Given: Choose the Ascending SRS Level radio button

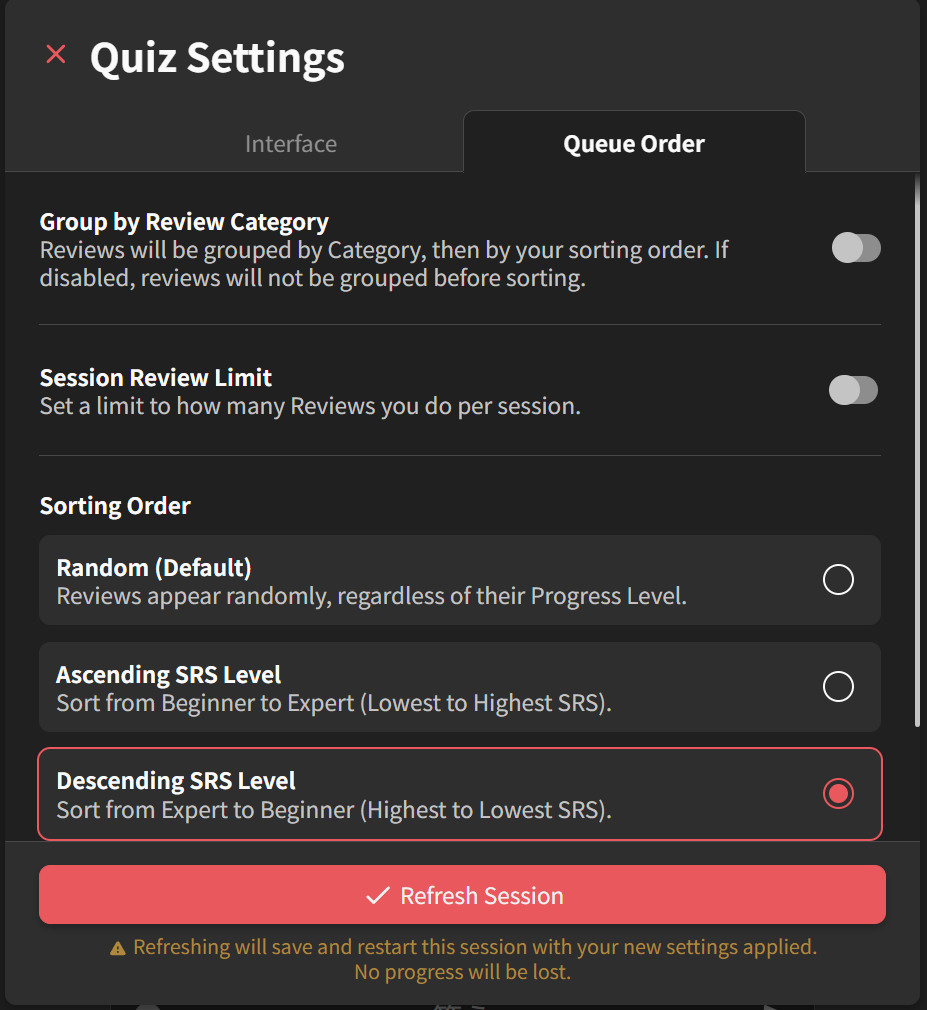Looking at the screenshot, I should [x=838, y=686].
